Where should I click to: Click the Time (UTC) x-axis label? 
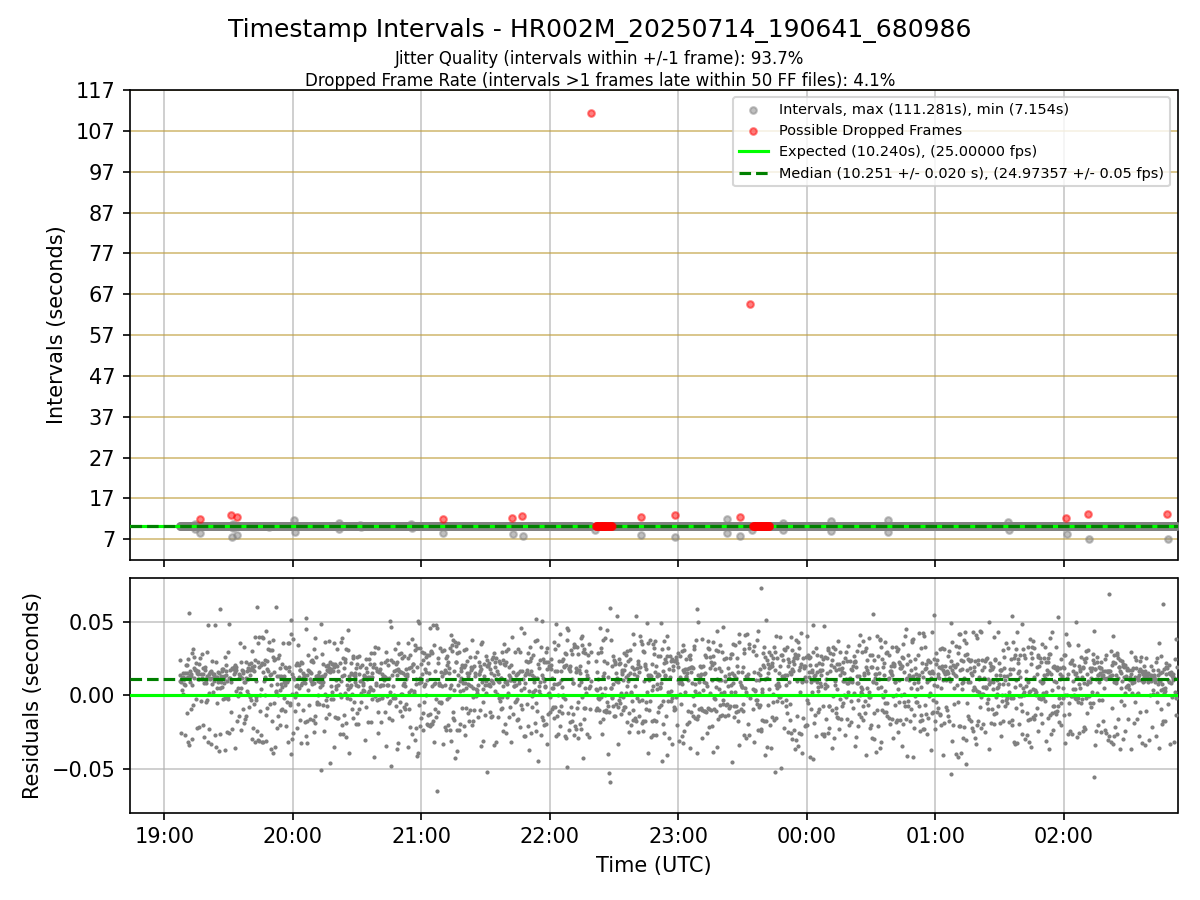click(x=653, y=865)
